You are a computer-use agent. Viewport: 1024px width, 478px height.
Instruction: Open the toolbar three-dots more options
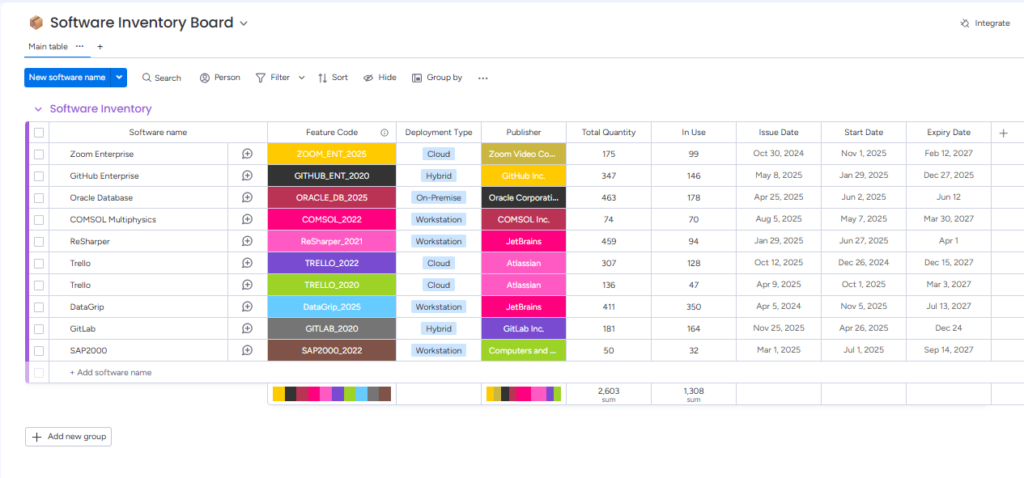(483, 78)
